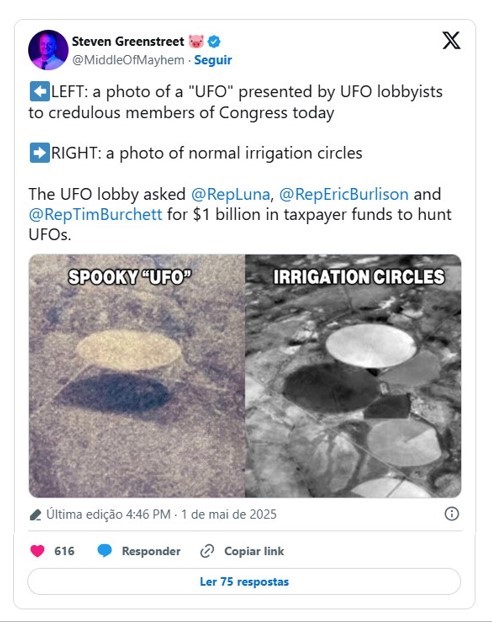Open the info circle icon
The width and height of the screenshot is (492, 622).
(452, 514)
